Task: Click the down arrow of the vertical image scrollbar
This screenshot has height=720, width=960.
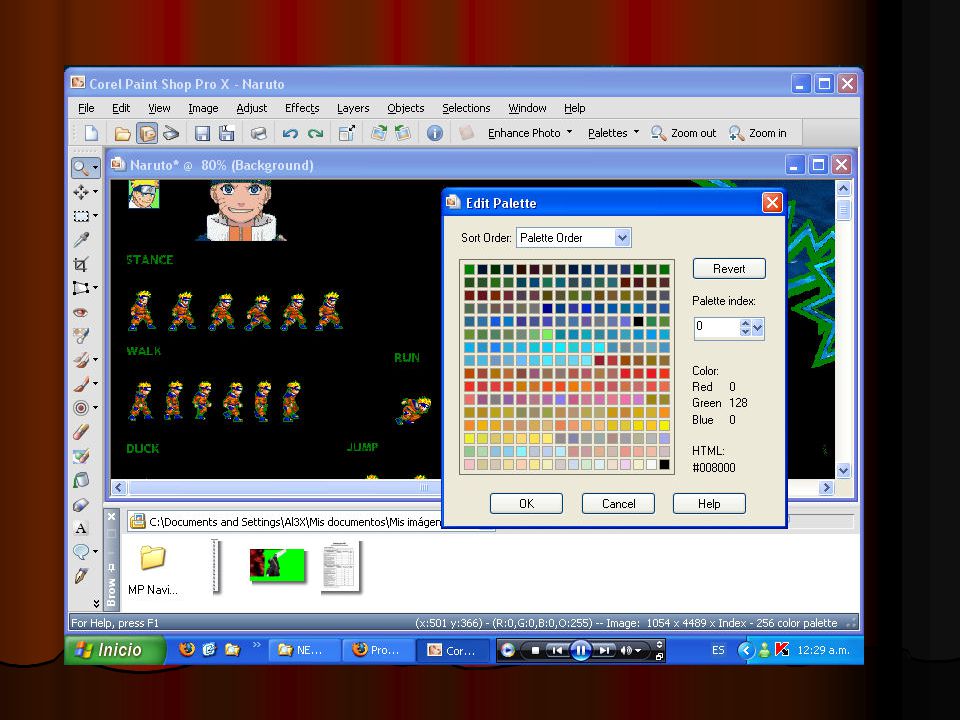Action: (x=843, y=470)
